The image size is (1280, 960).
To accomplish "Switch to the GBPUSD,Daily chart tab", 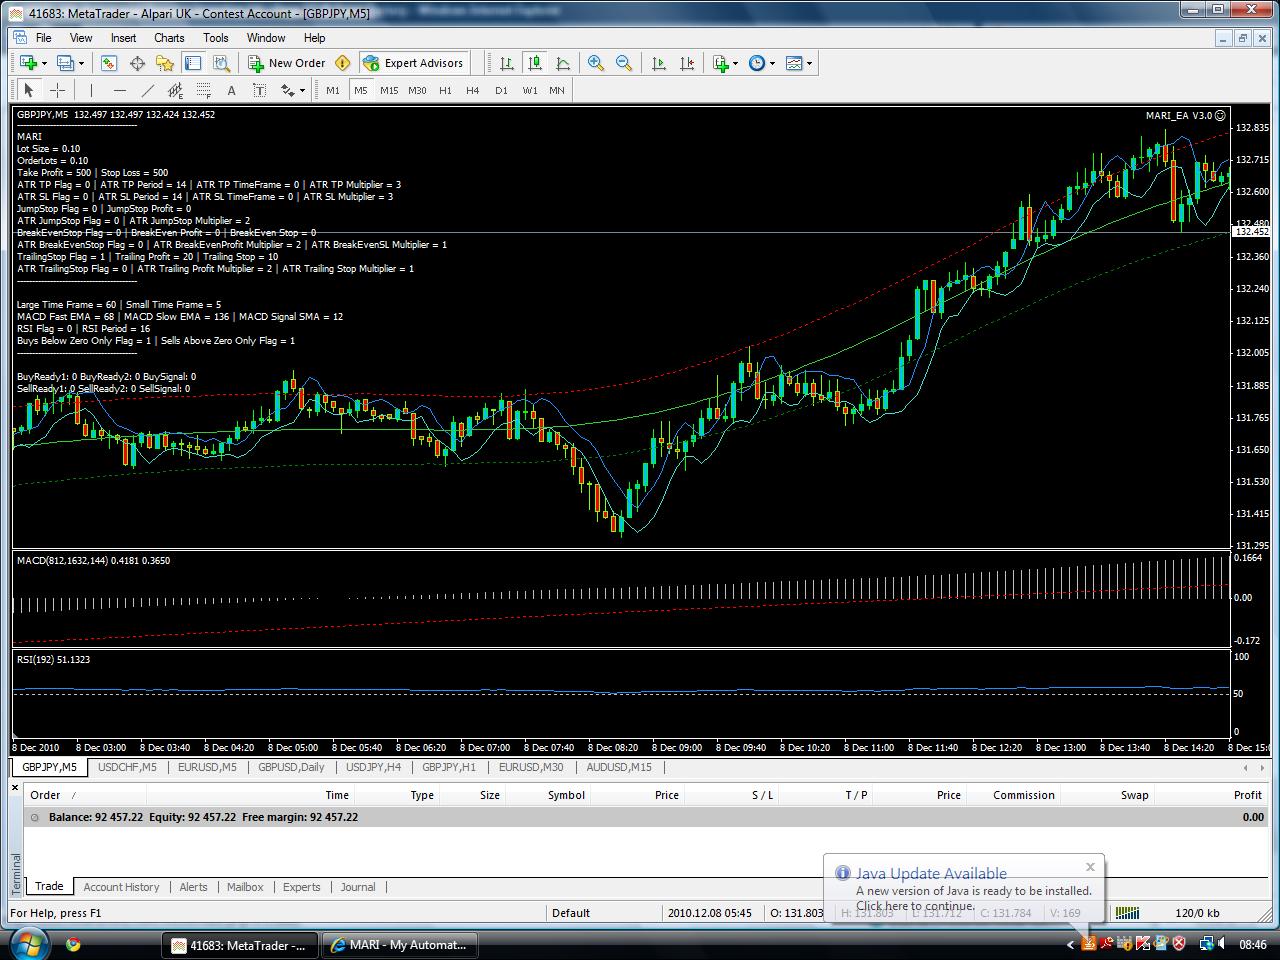I will (x=291, y=767).
